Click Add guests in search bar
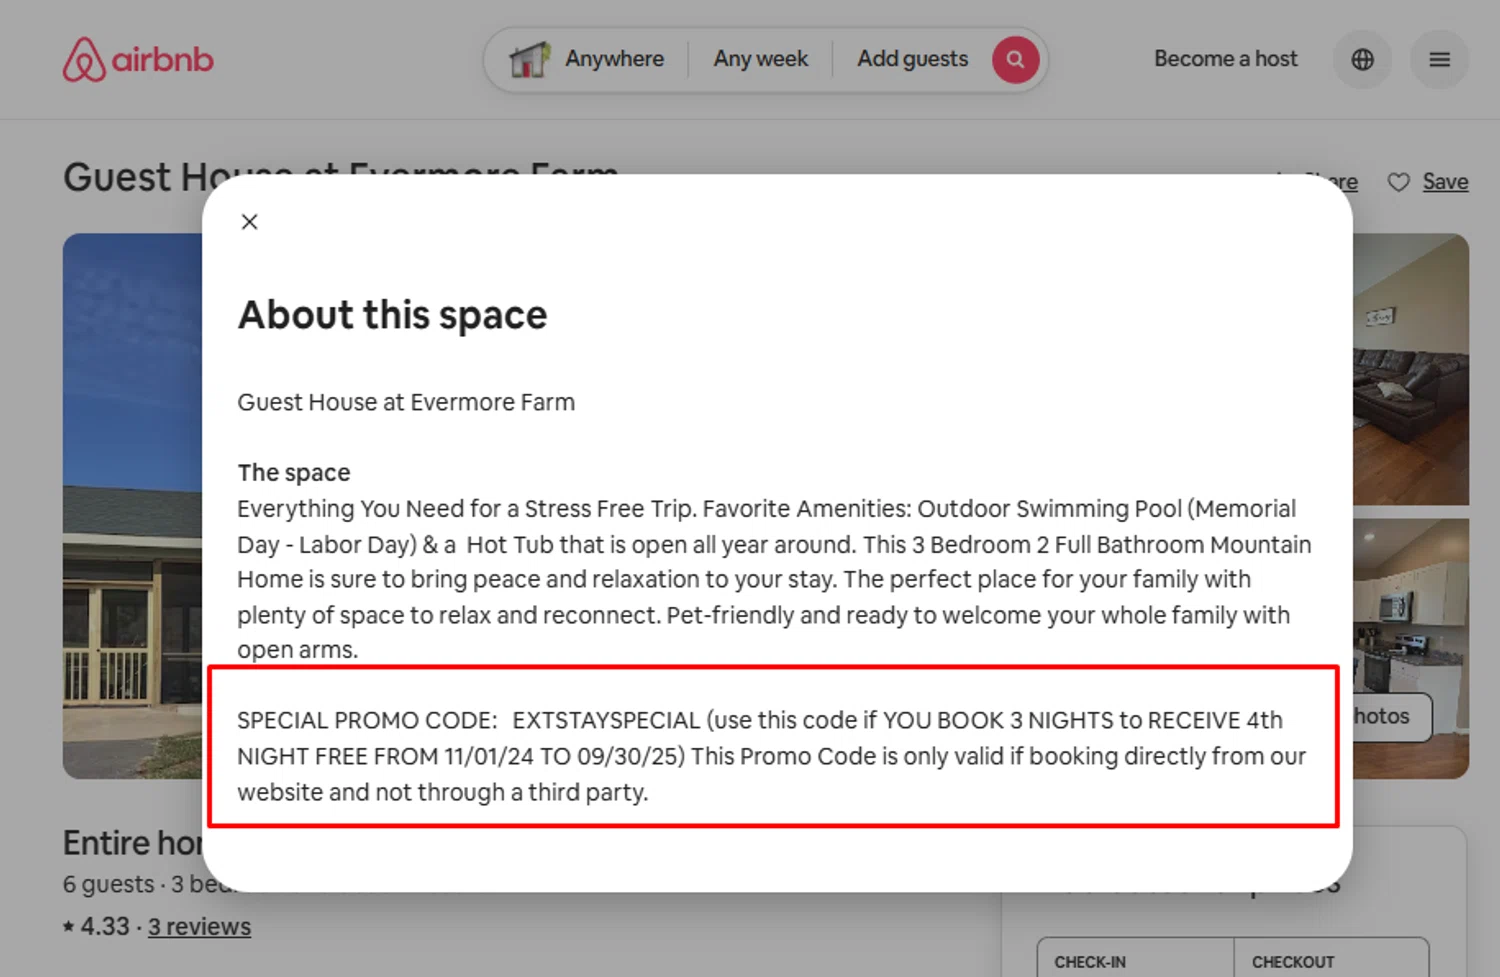This screenshot has height=977, width=1500. tap(912, 59)
